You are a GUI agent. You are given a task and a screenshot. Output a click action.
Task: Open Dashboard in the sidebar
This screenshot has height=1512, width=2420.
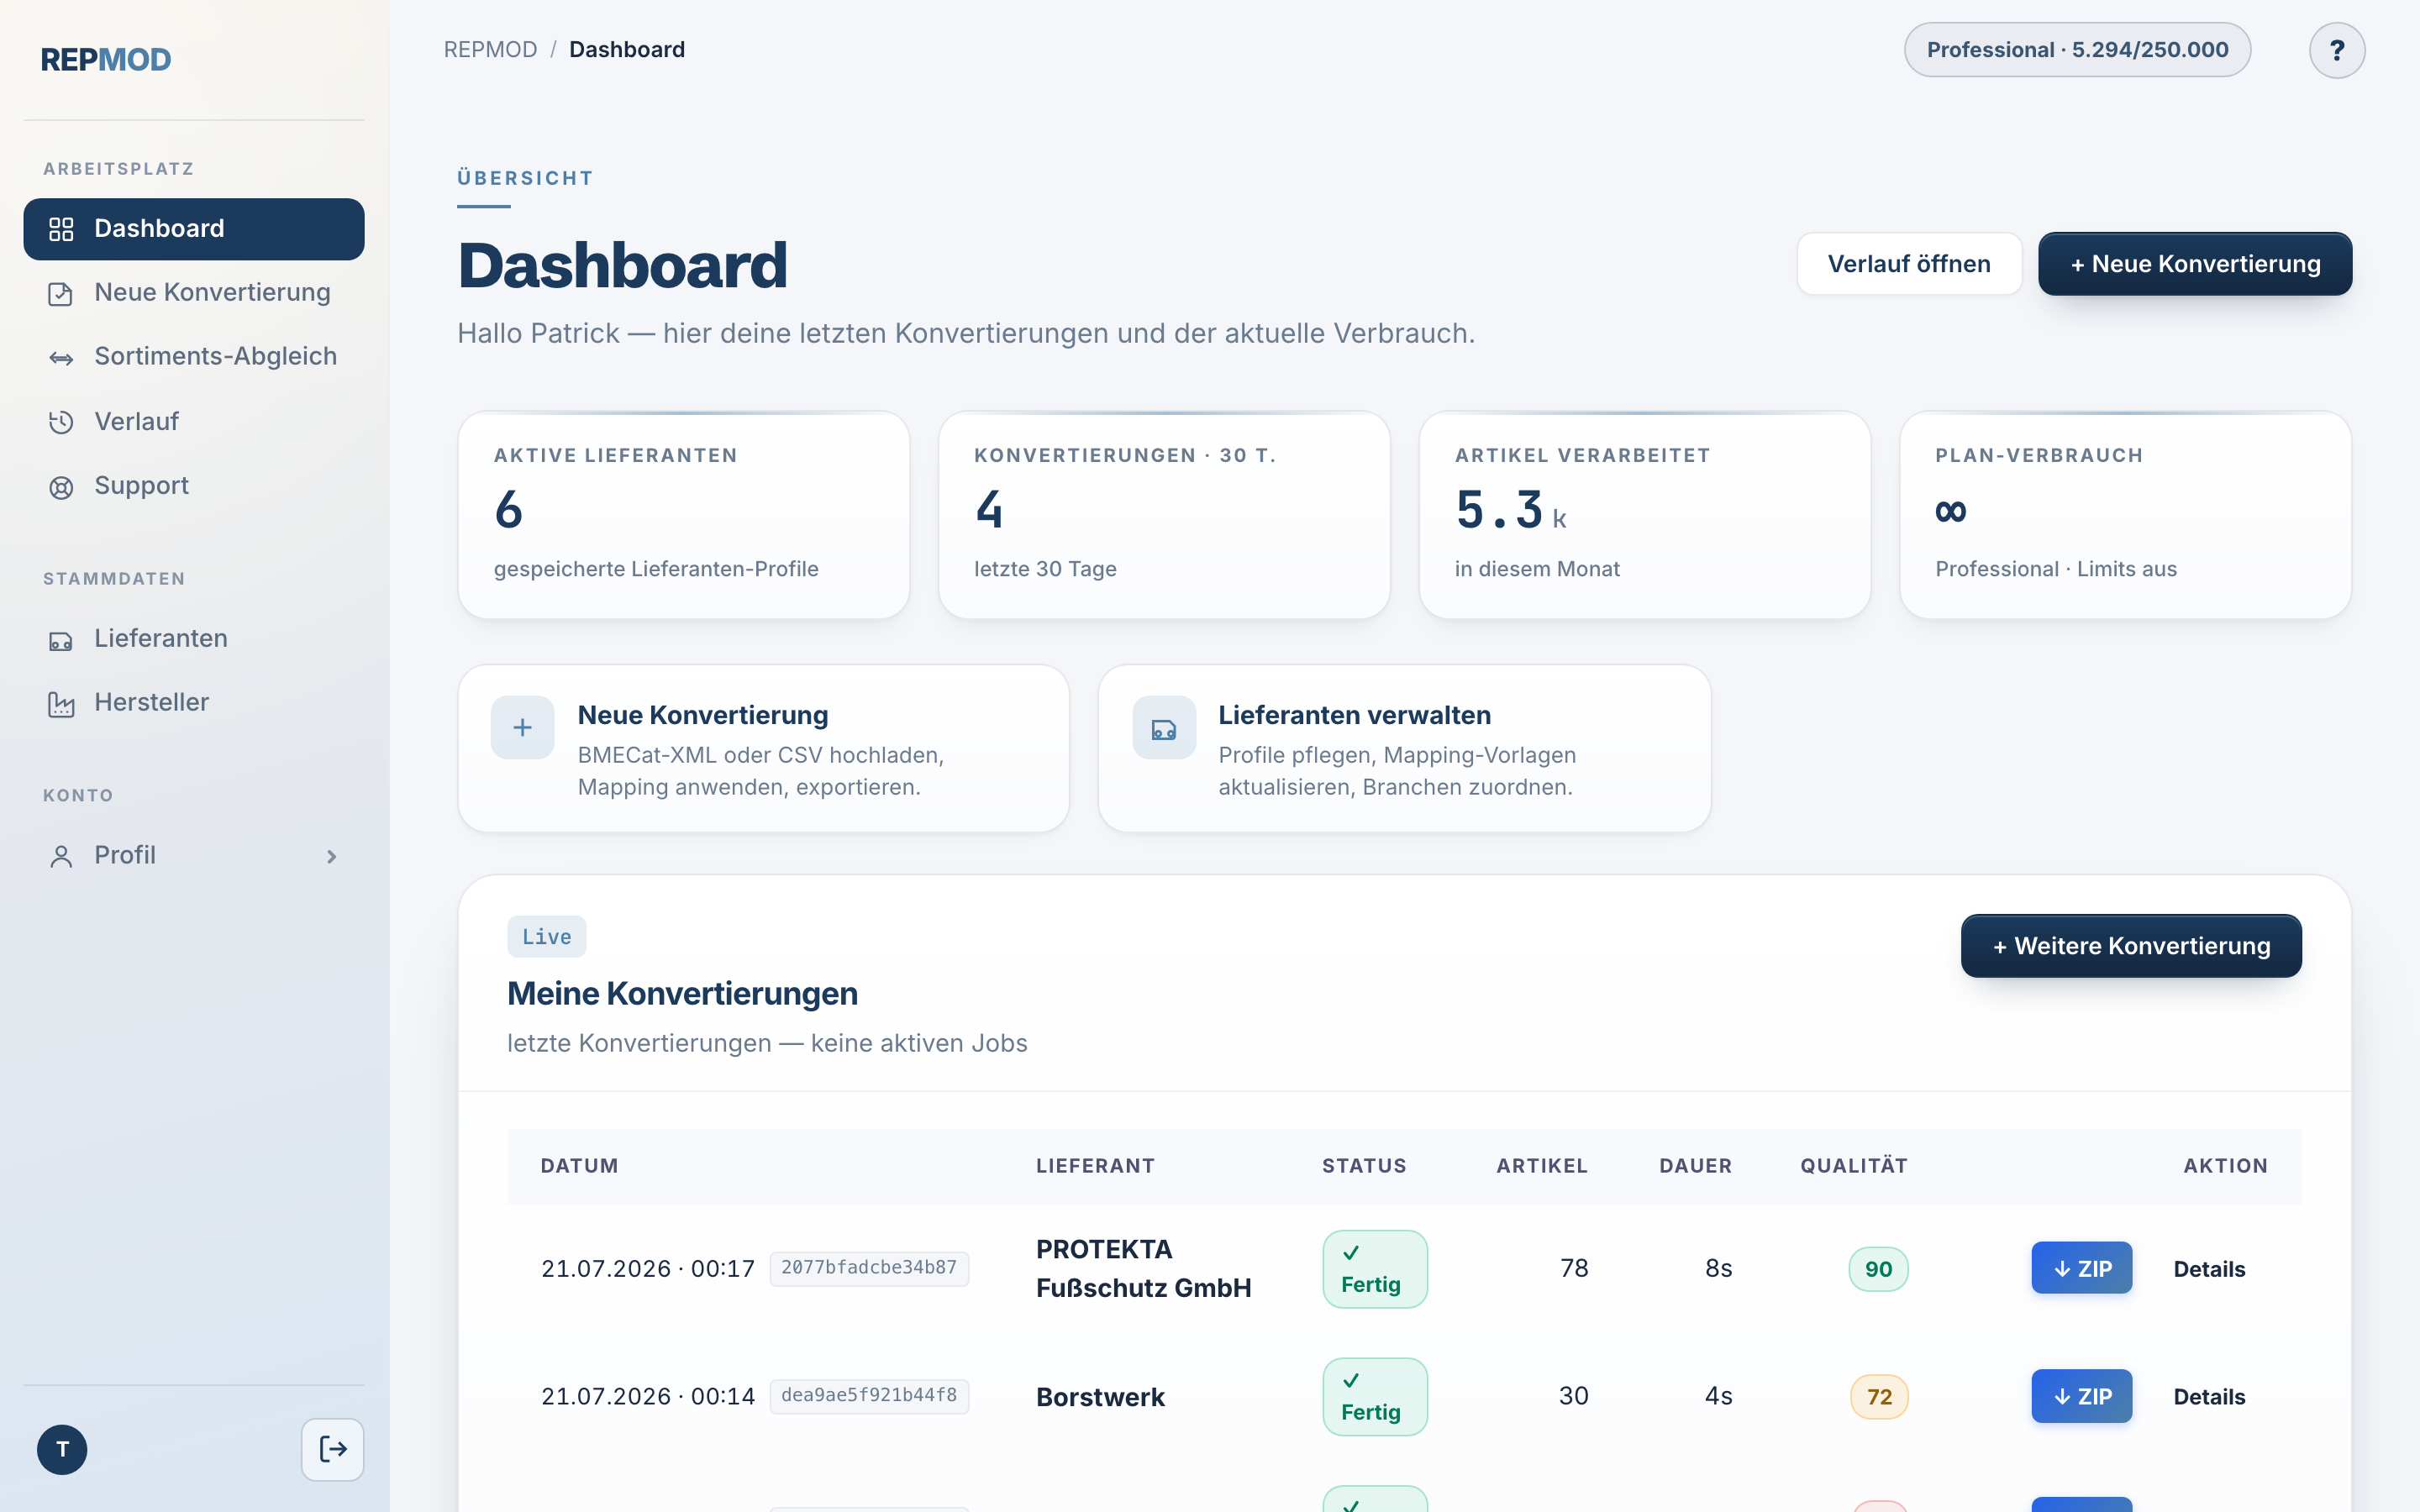click(194, 229)
